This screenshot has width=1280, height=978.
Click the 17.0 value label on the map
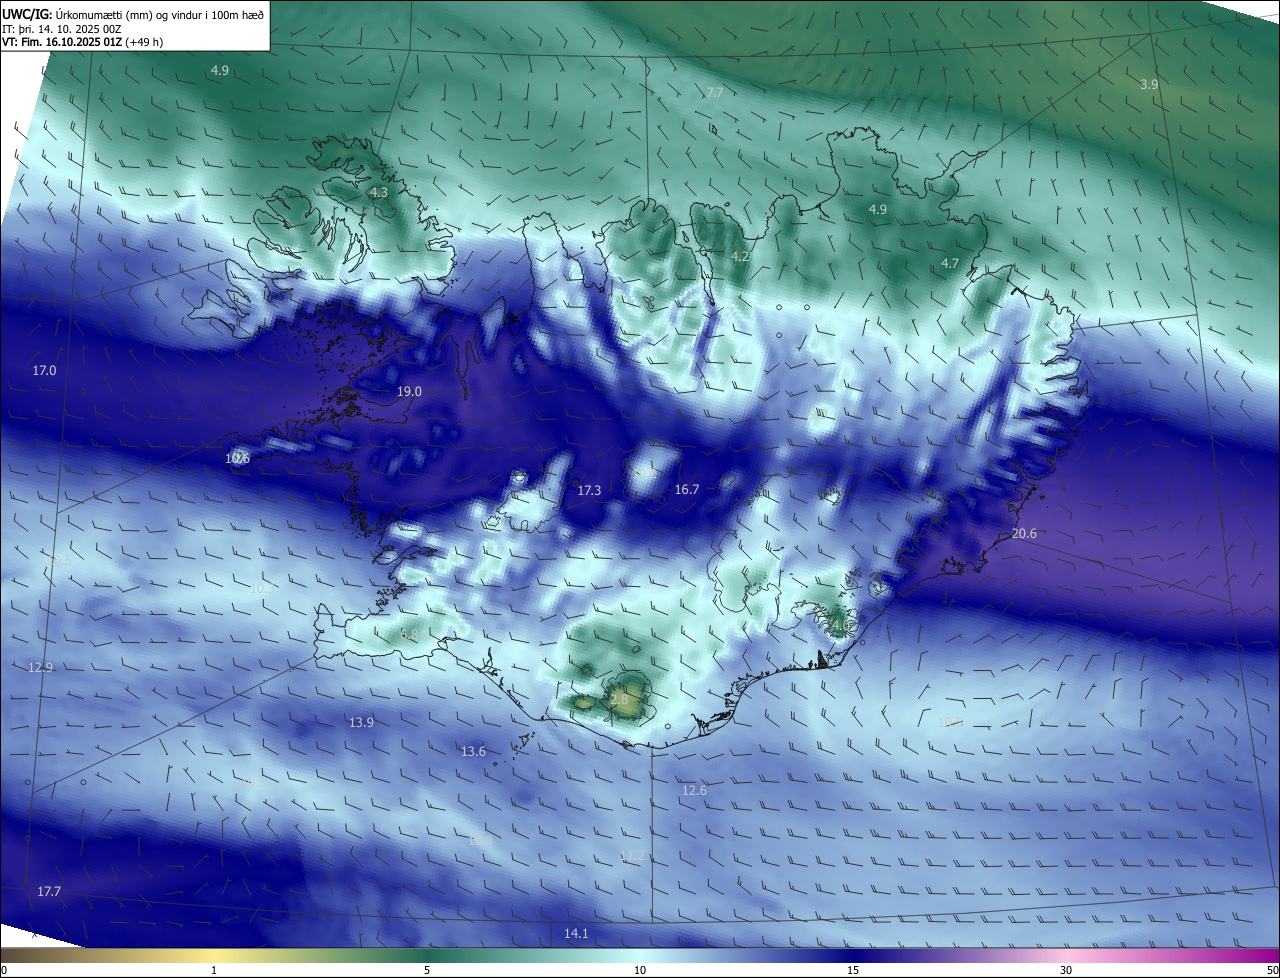coord(44,371)
